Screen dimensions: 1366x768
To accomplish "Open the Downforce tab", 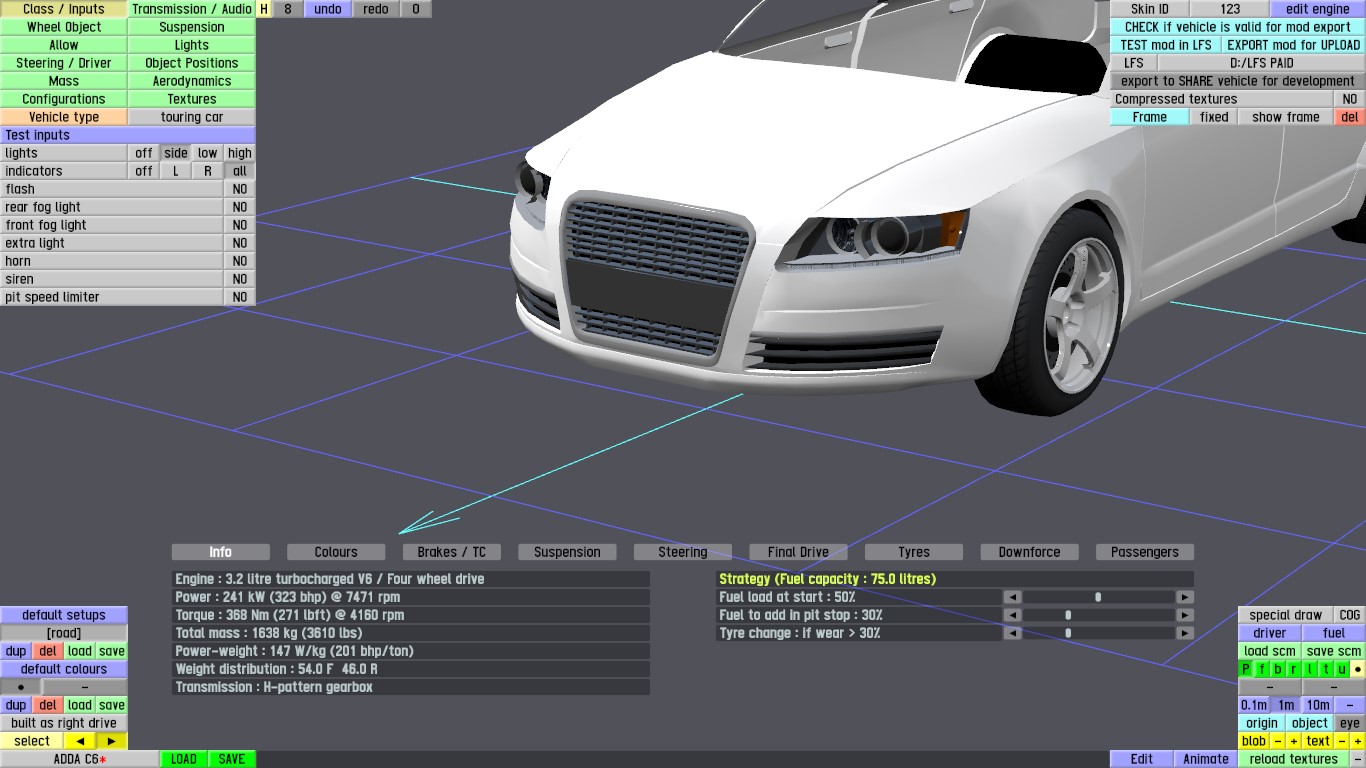I will 1029,552.
